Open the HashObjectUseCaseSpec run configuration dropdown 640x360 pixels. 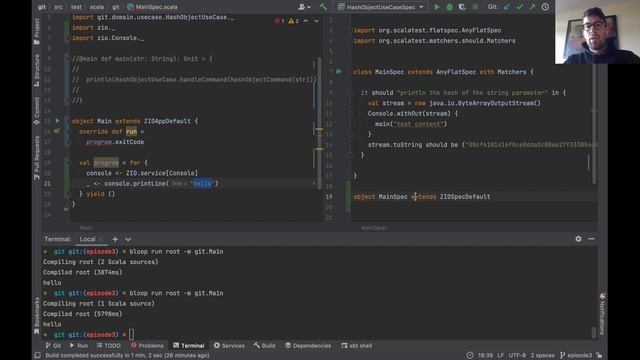(381, 7)
